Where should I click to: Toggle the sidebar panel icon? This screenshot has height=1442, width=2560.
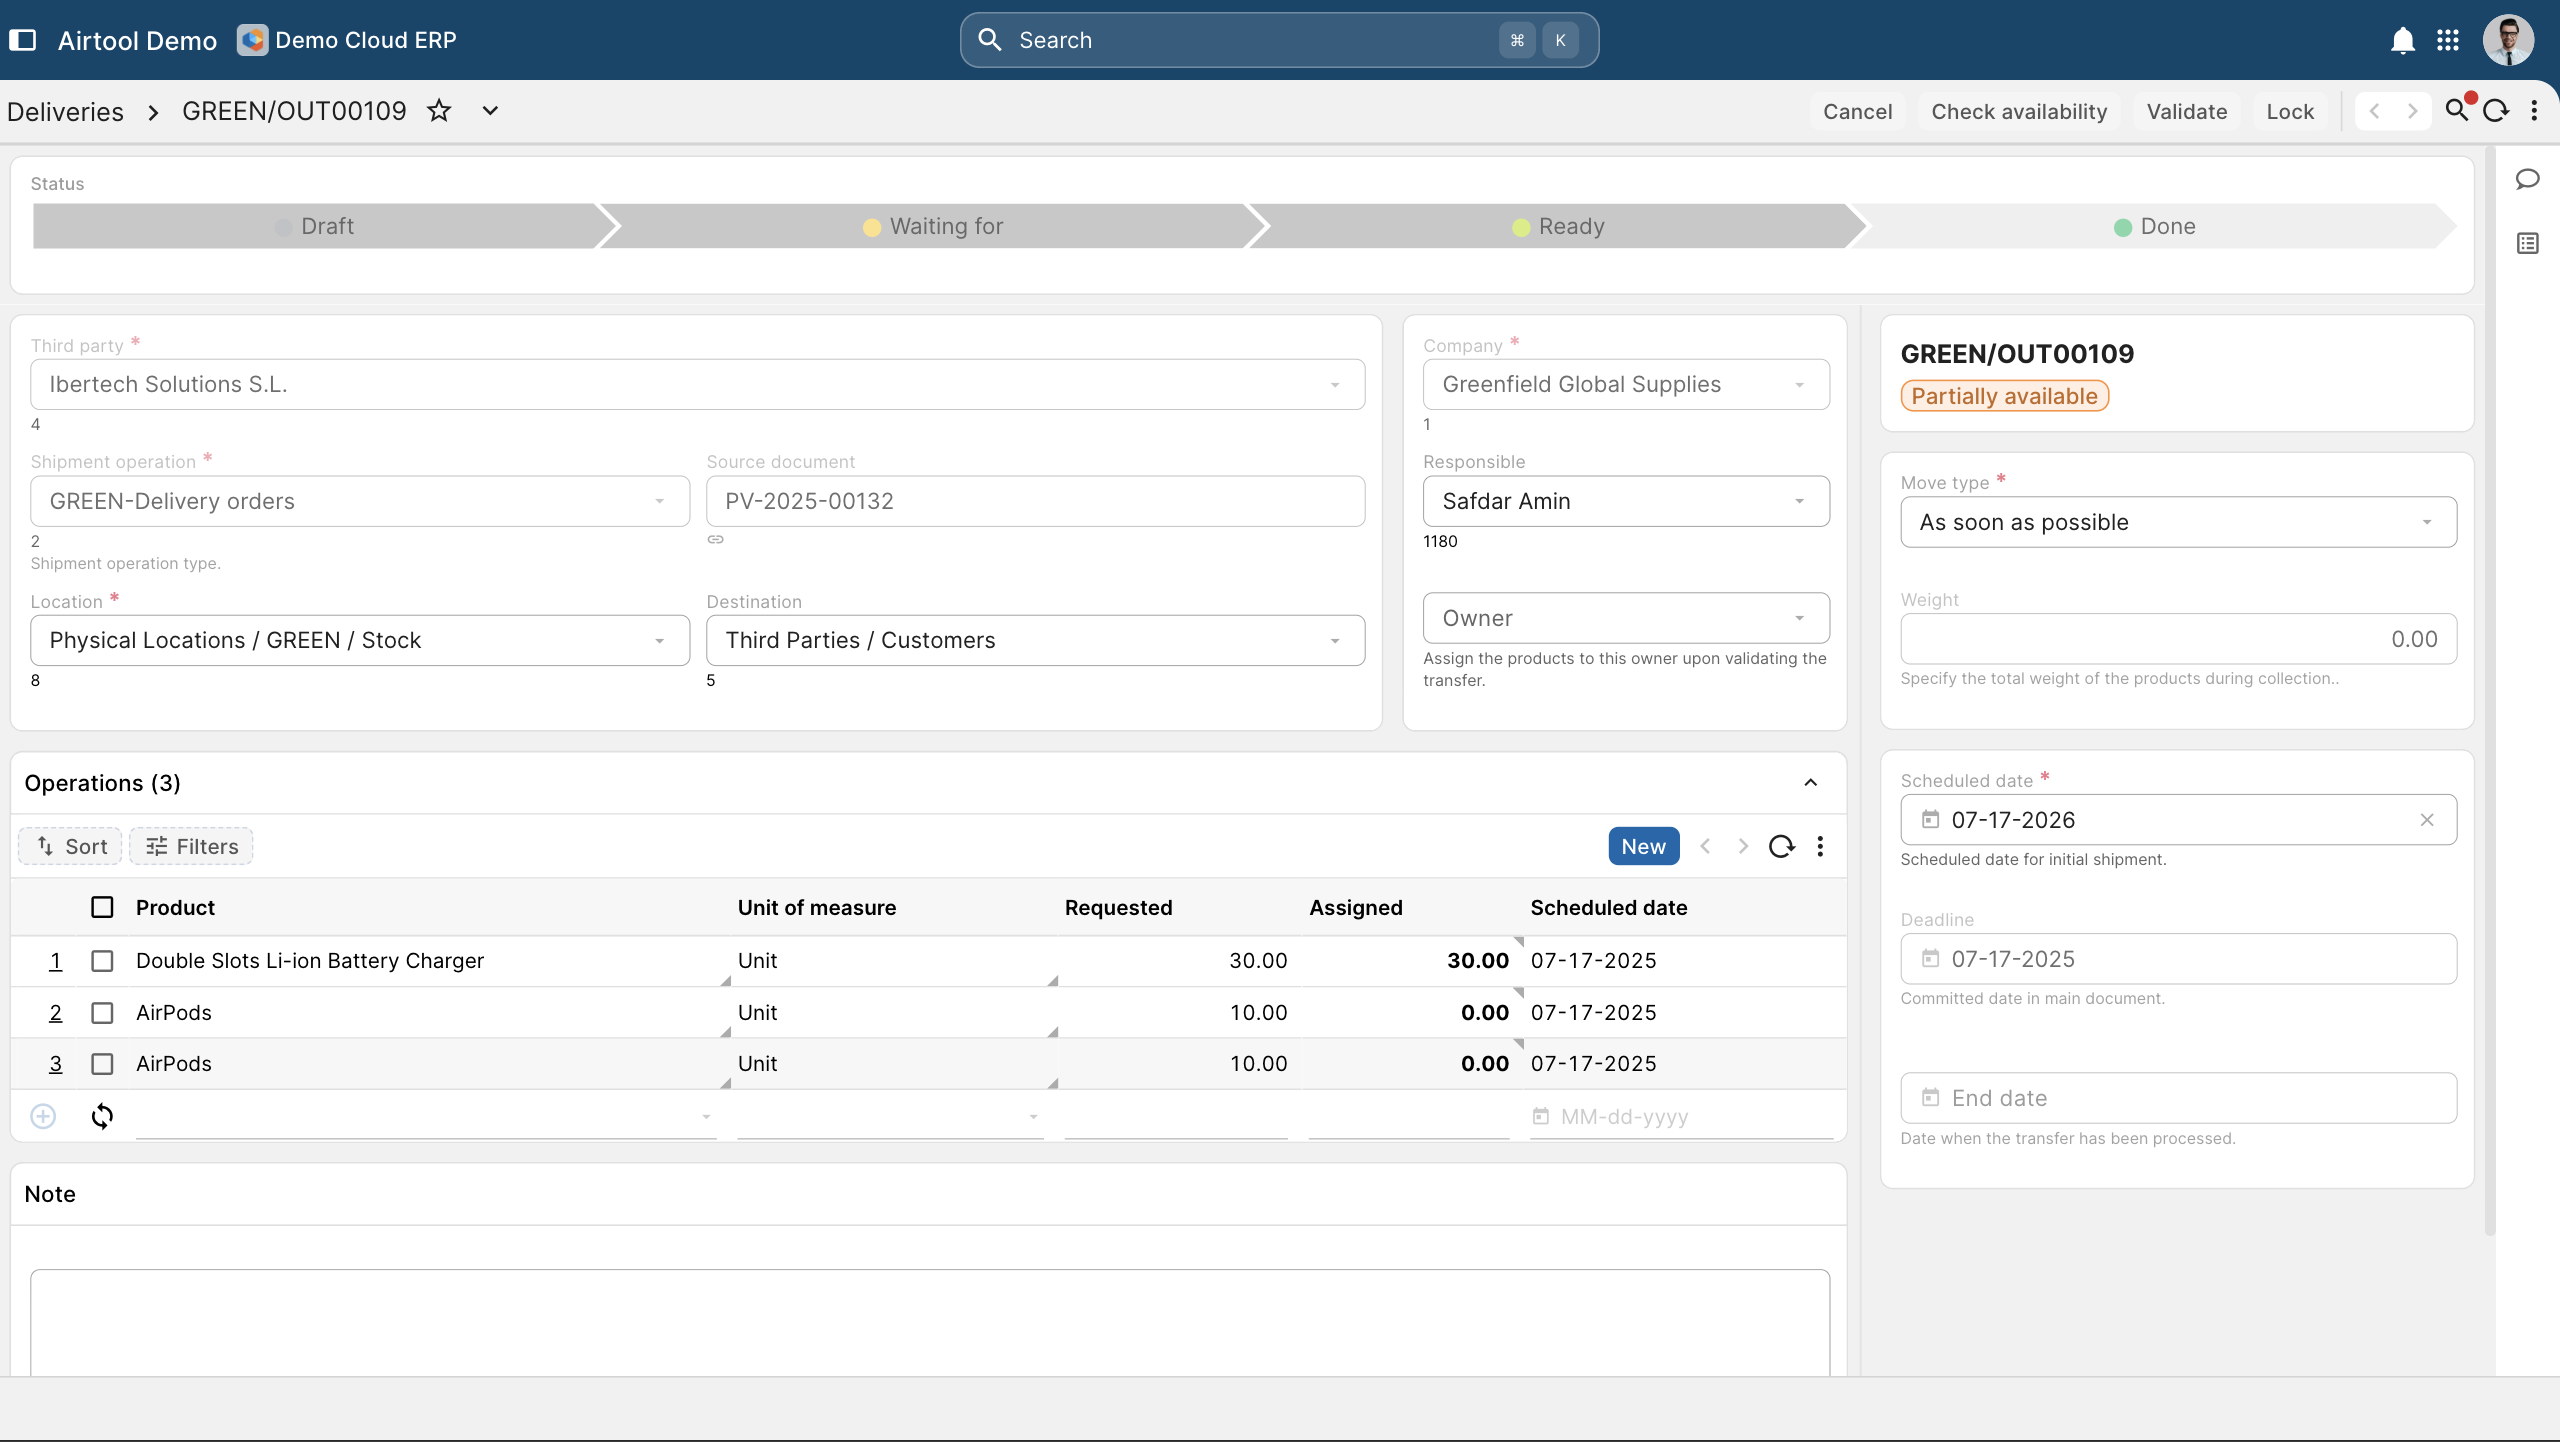click(x=22, y=40)
